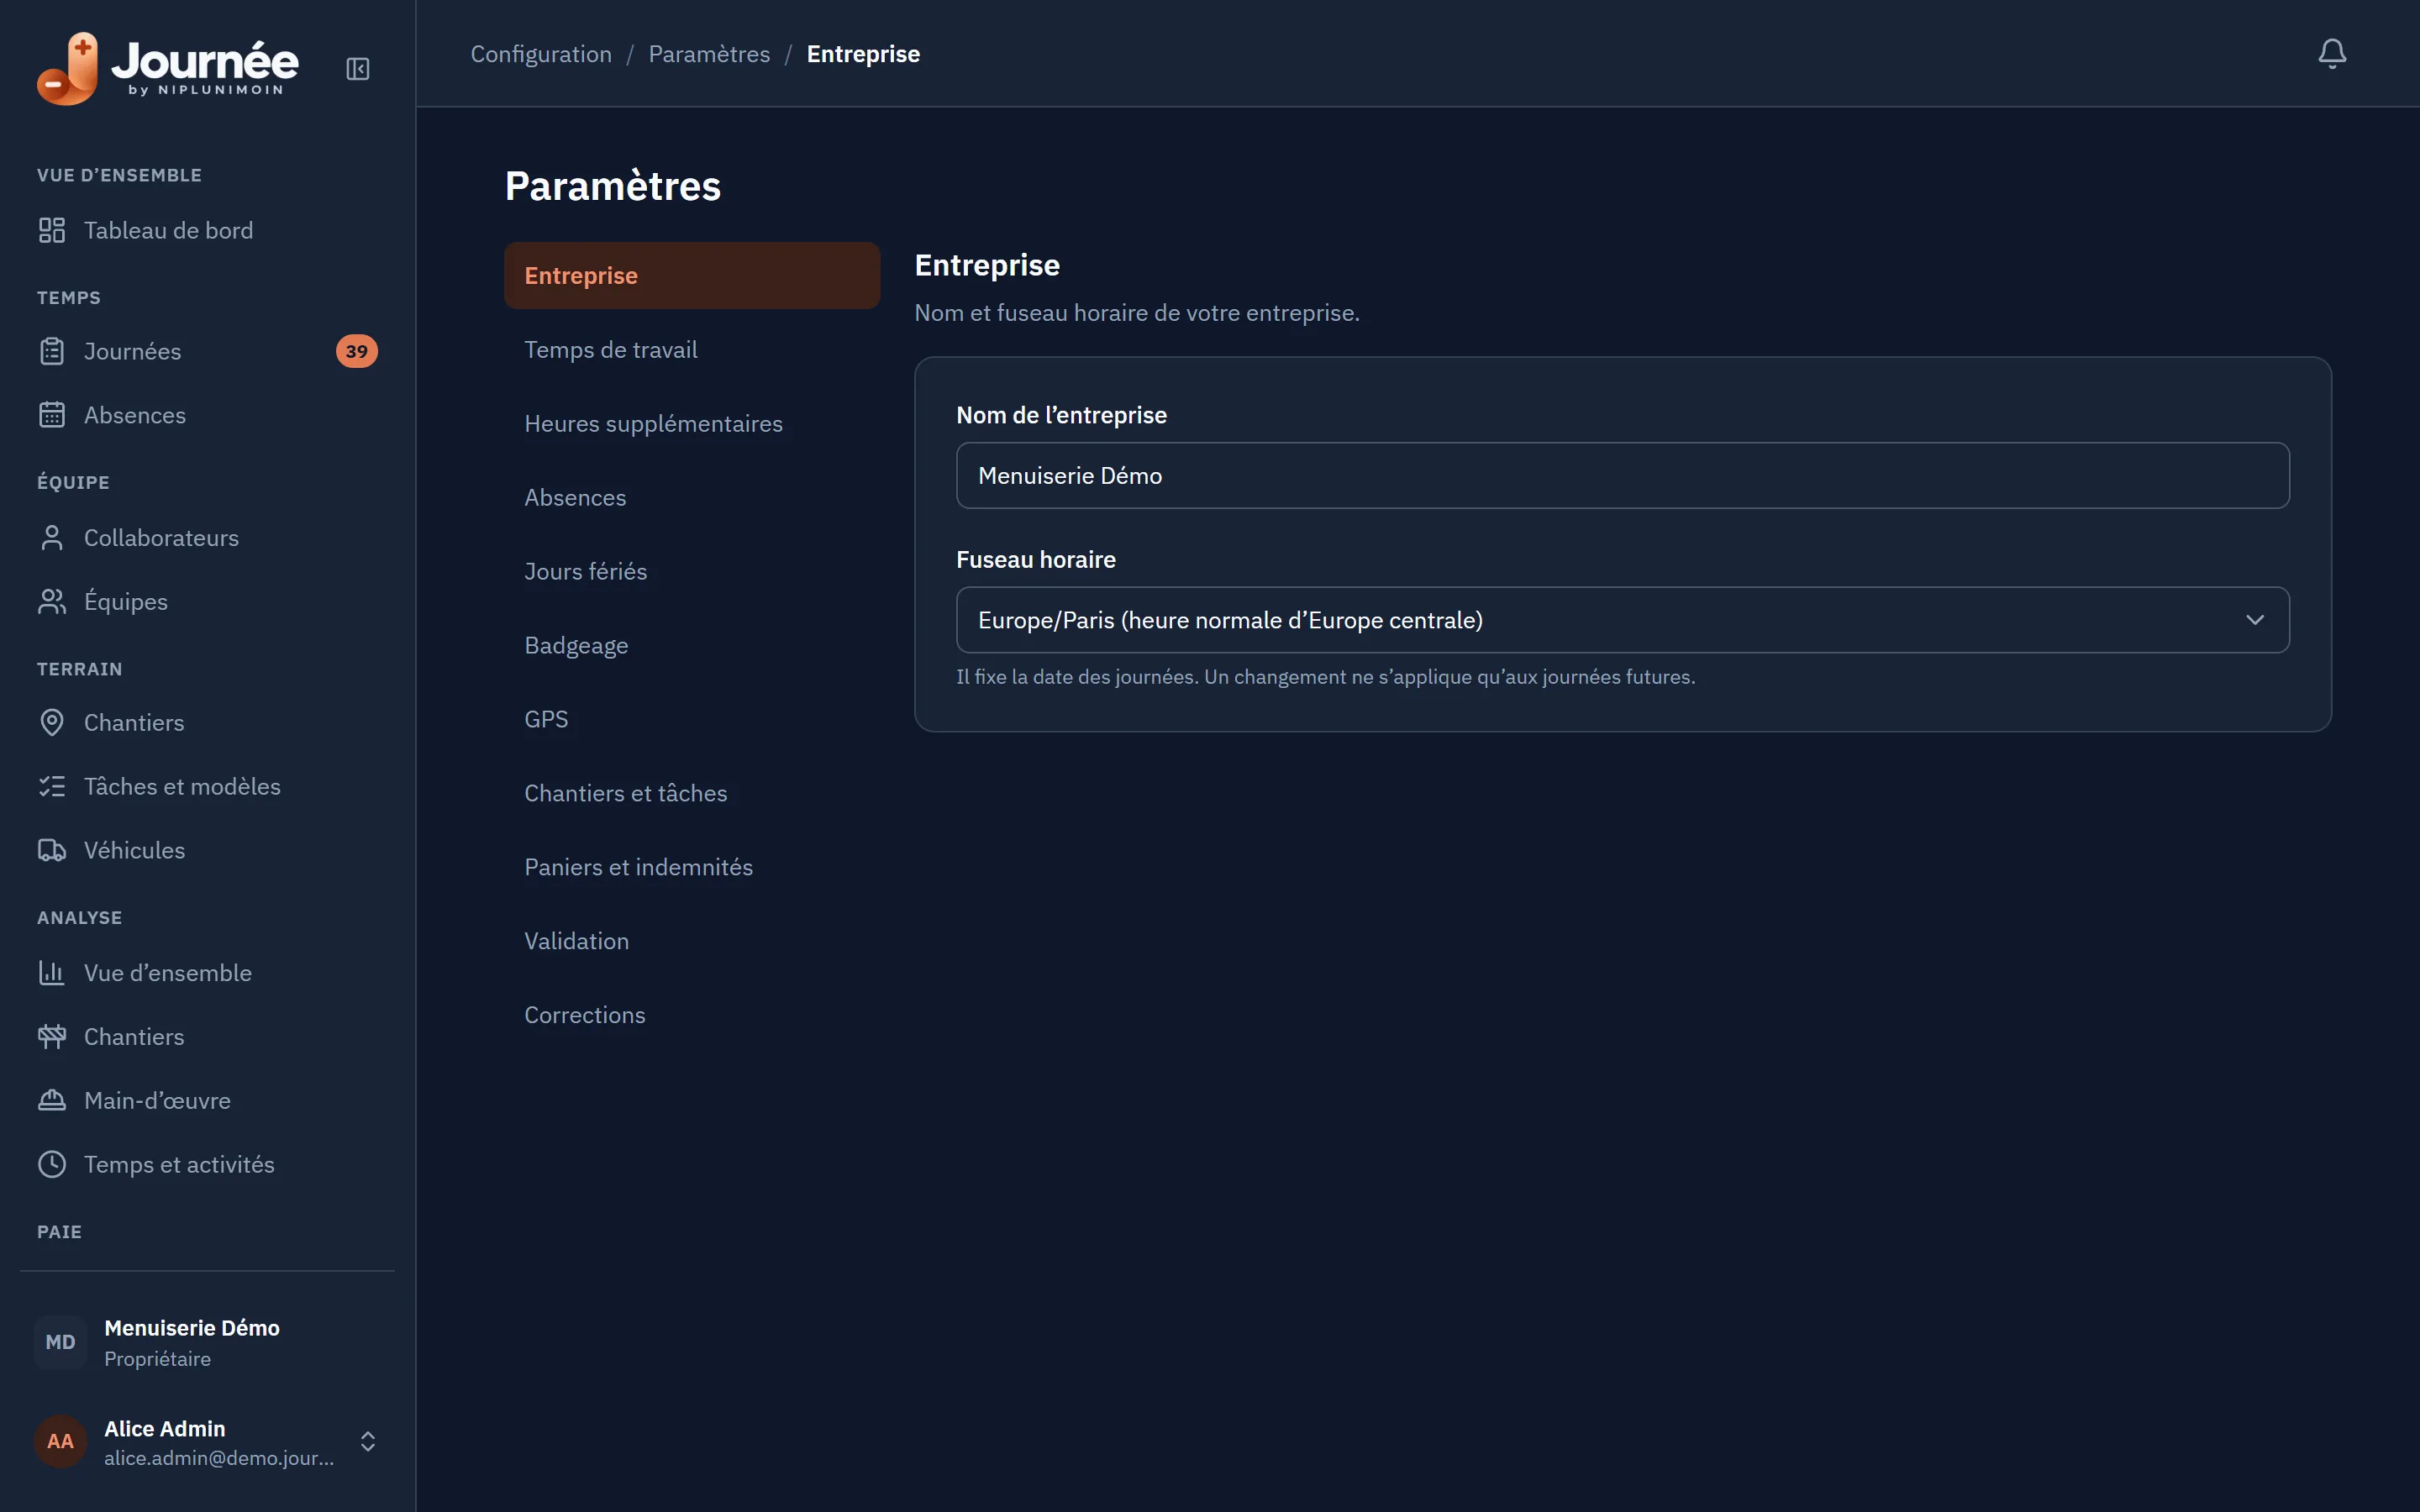Click the Journées badge showing 39
This screenshot has width=2420, height=1512.
point(356,351)
